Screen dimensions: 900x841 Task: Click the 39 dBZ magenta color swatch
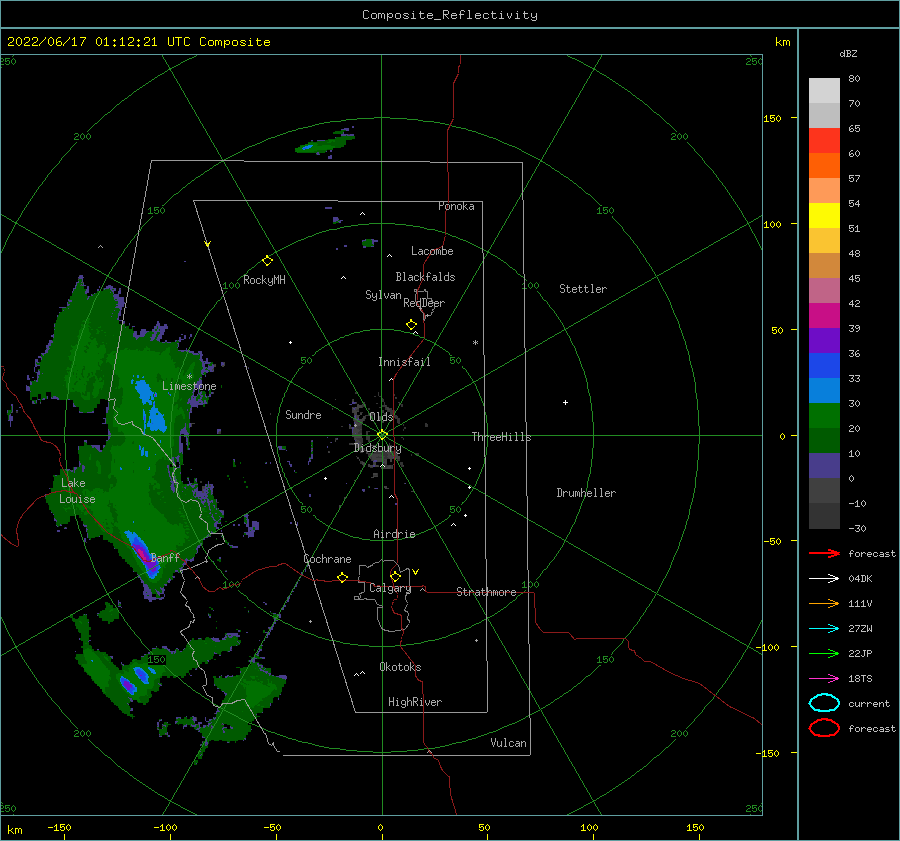824,315
